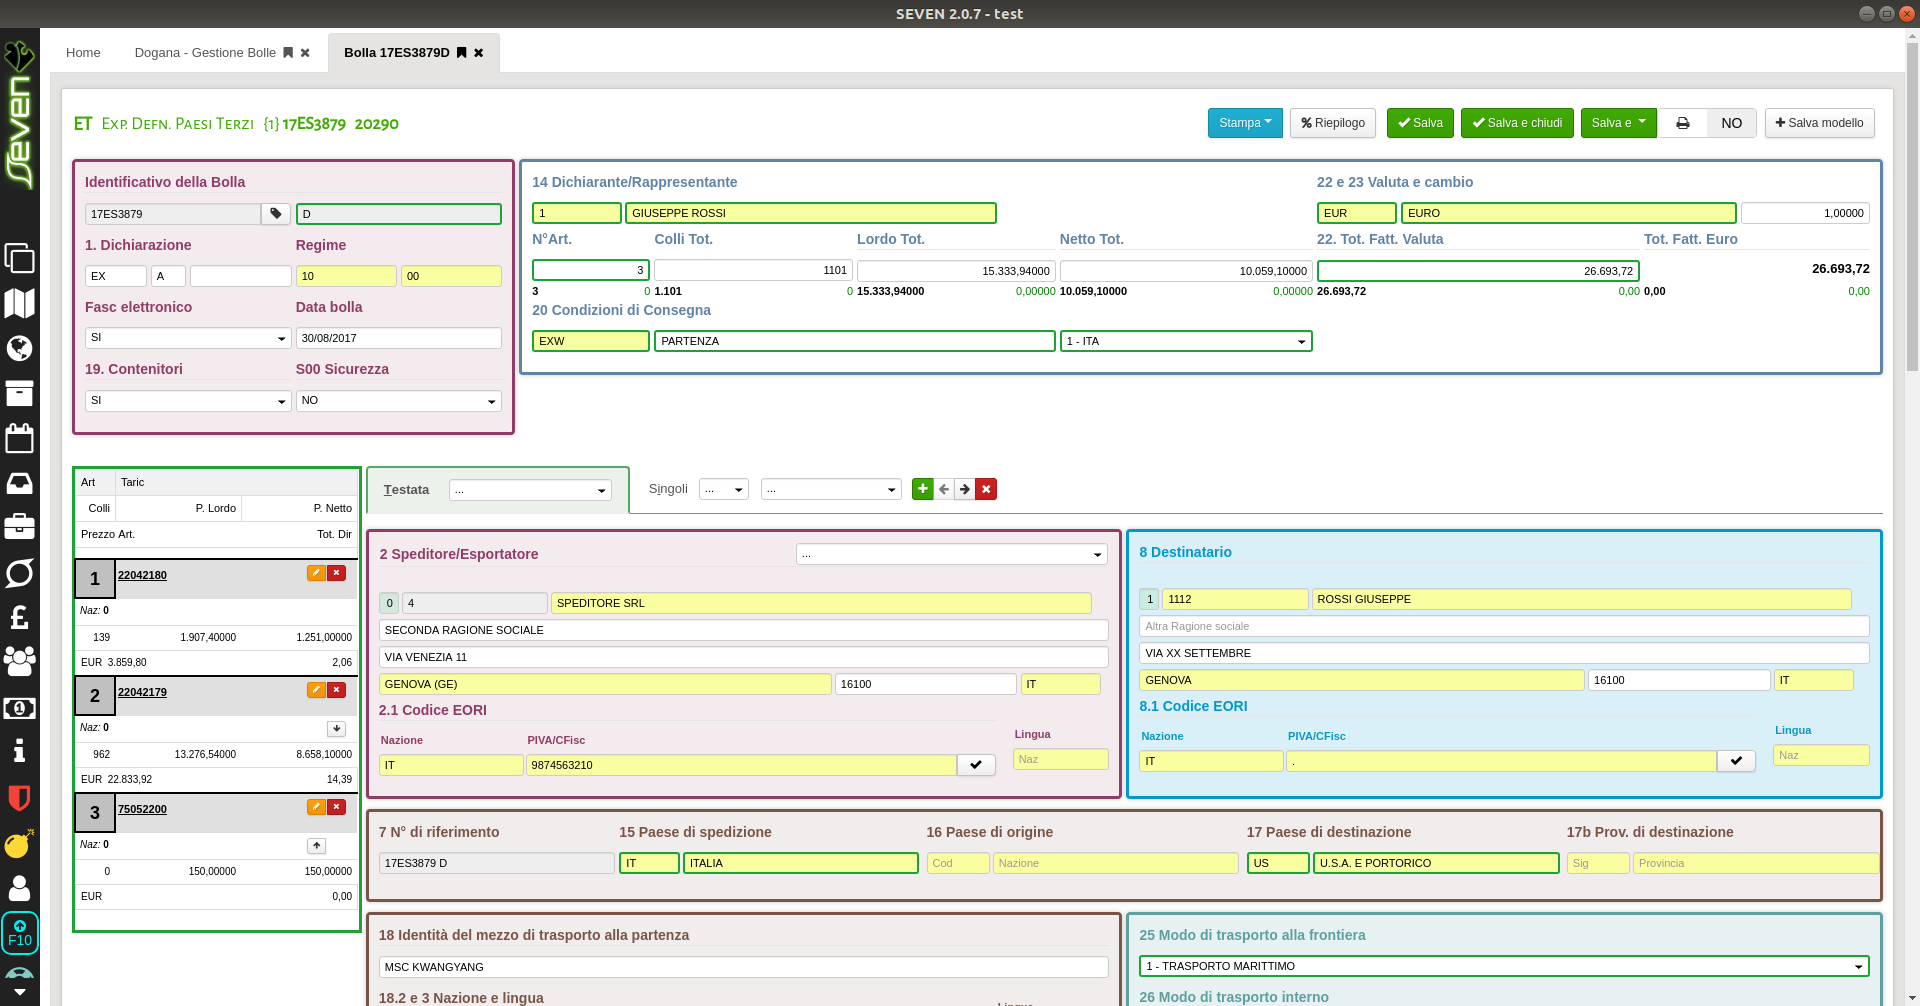Move article 2 down with arrow icon
Viewport: 1920px width, 1006px height.
pyautogui.click(x=336, y=729)
